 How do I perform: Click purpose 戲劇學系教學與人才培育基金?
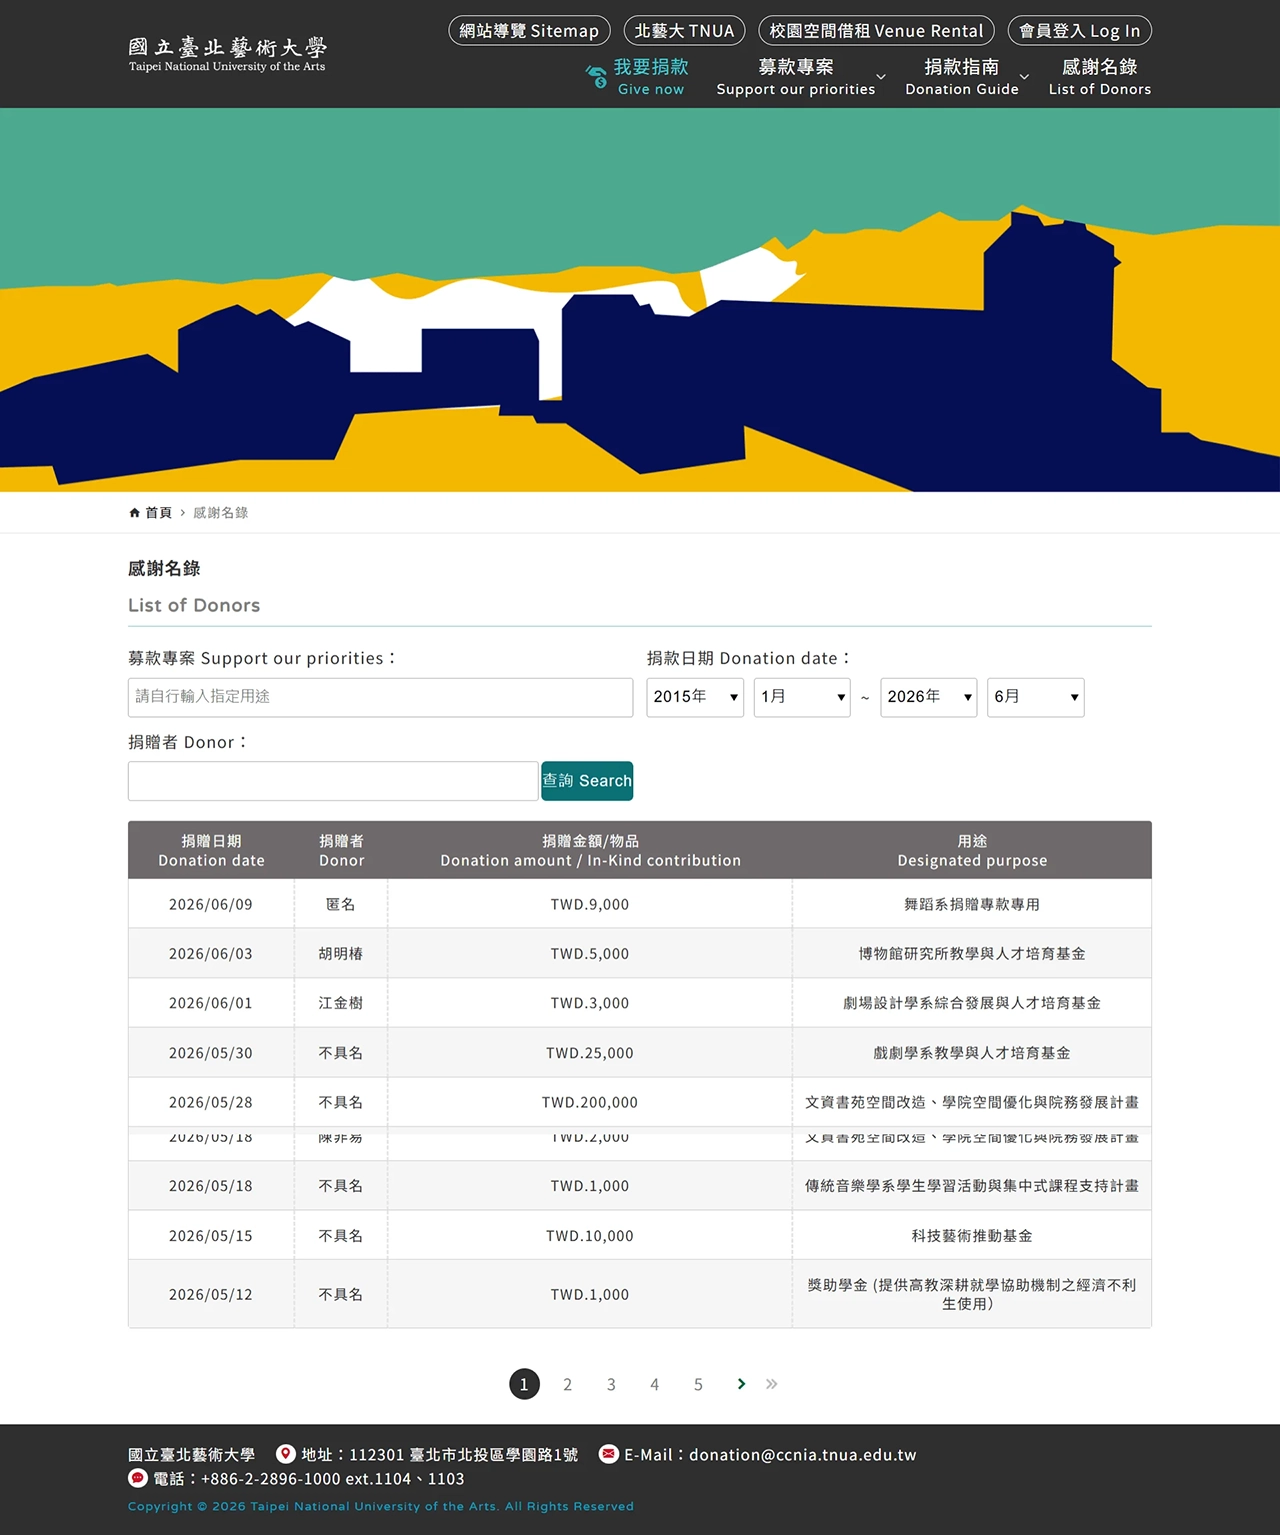[x=972, y=1053]
